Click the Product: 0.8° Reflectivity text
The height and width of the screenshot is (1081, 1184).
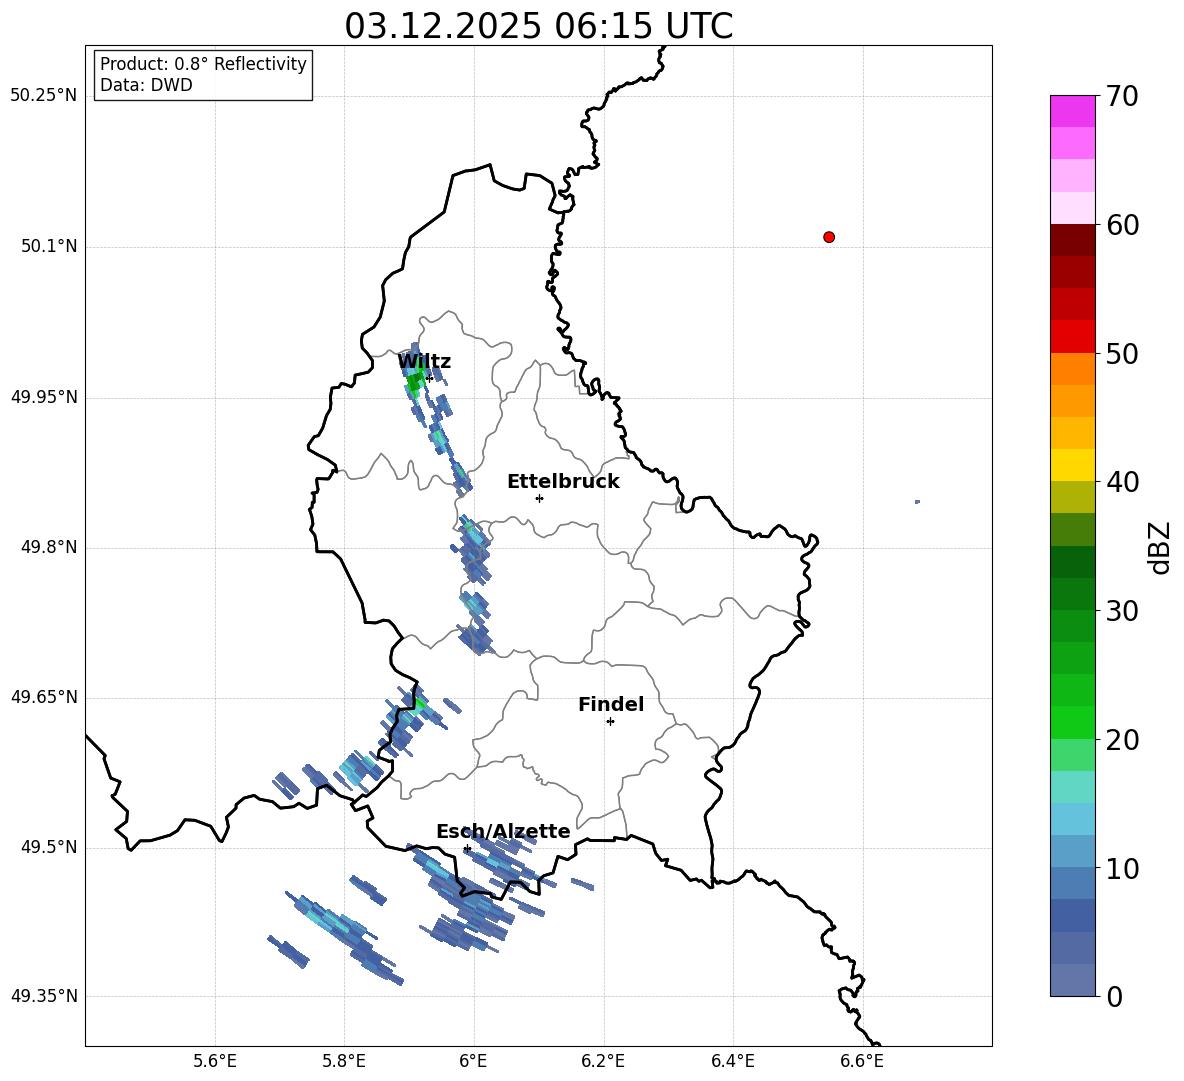tap(203, 64)
